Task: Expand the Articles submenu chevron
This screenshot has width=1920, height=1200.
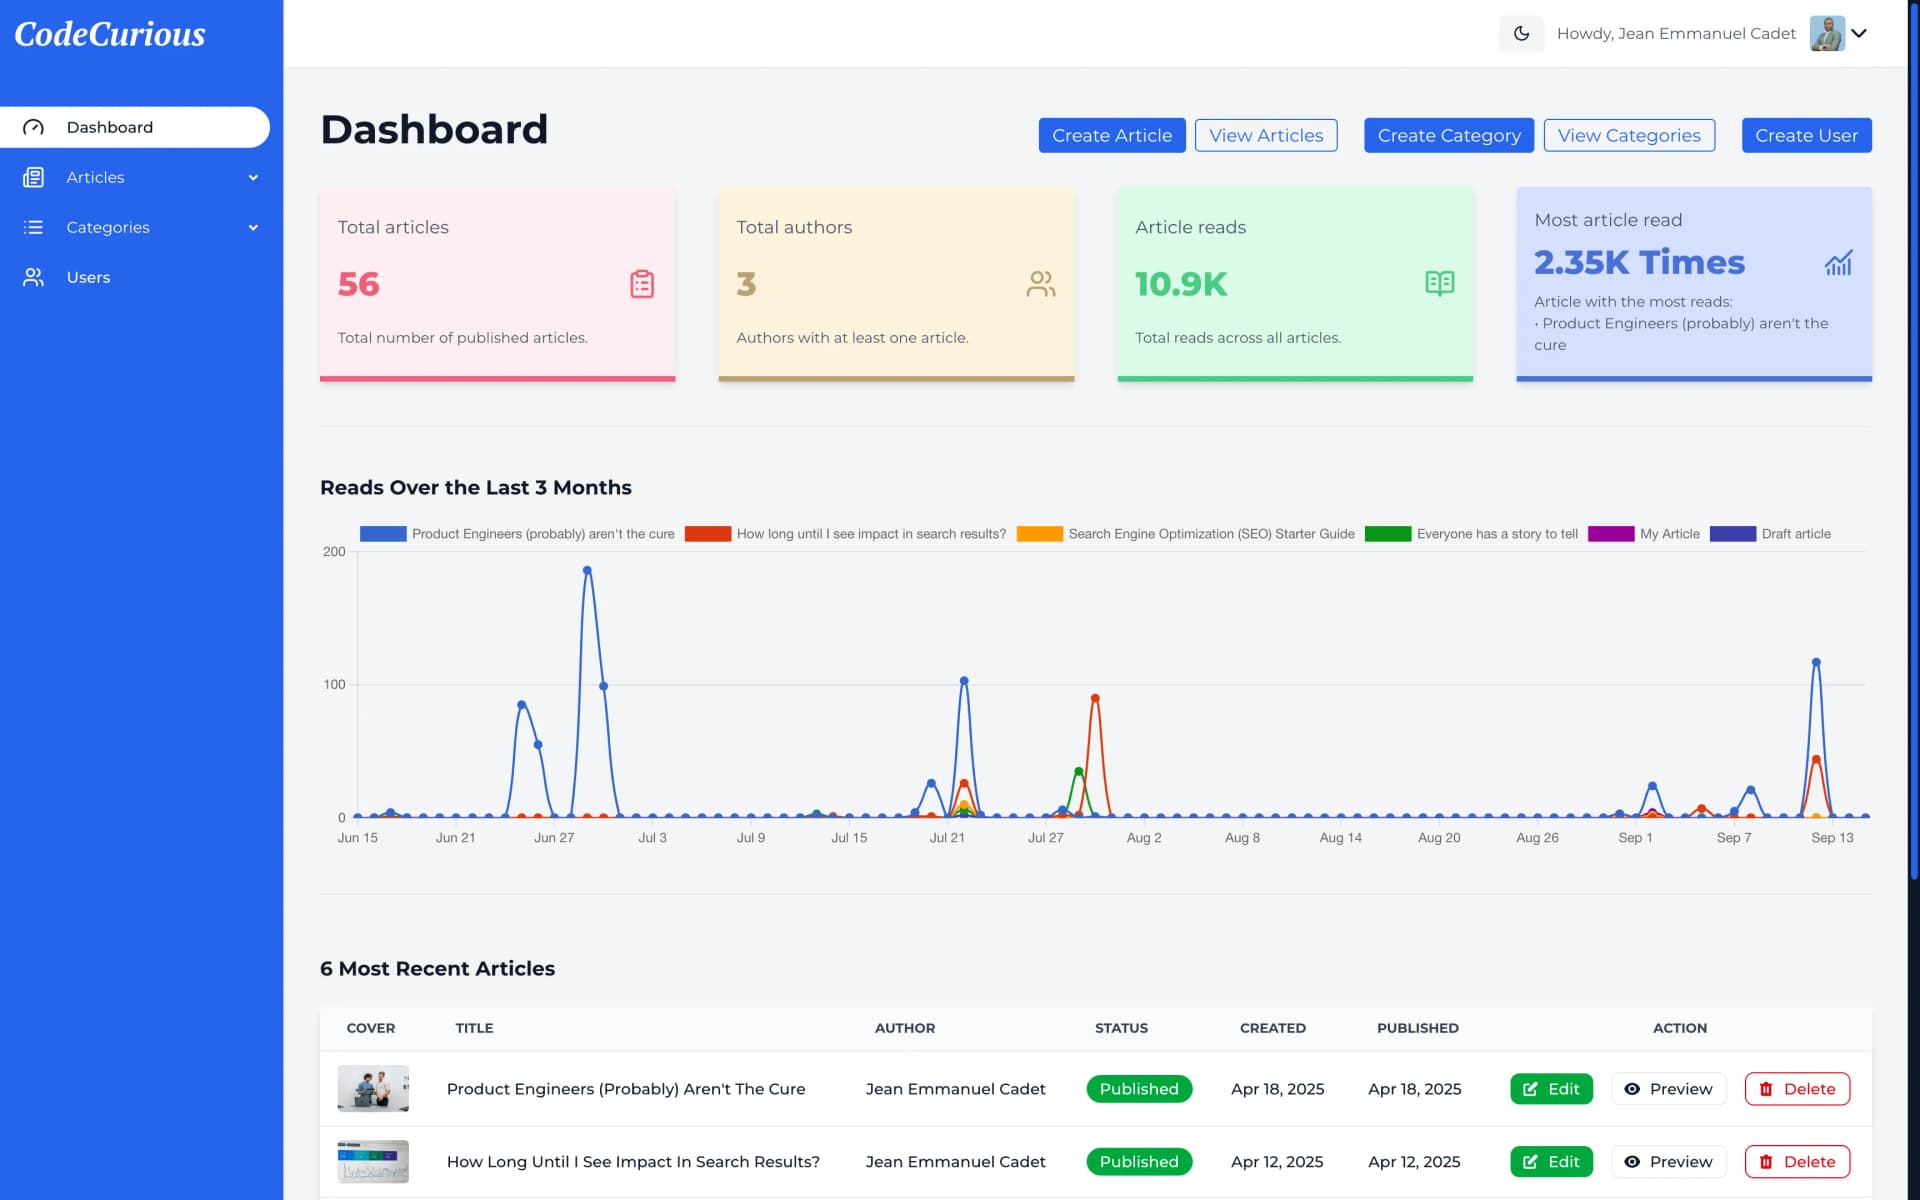Action: [253, 177]
